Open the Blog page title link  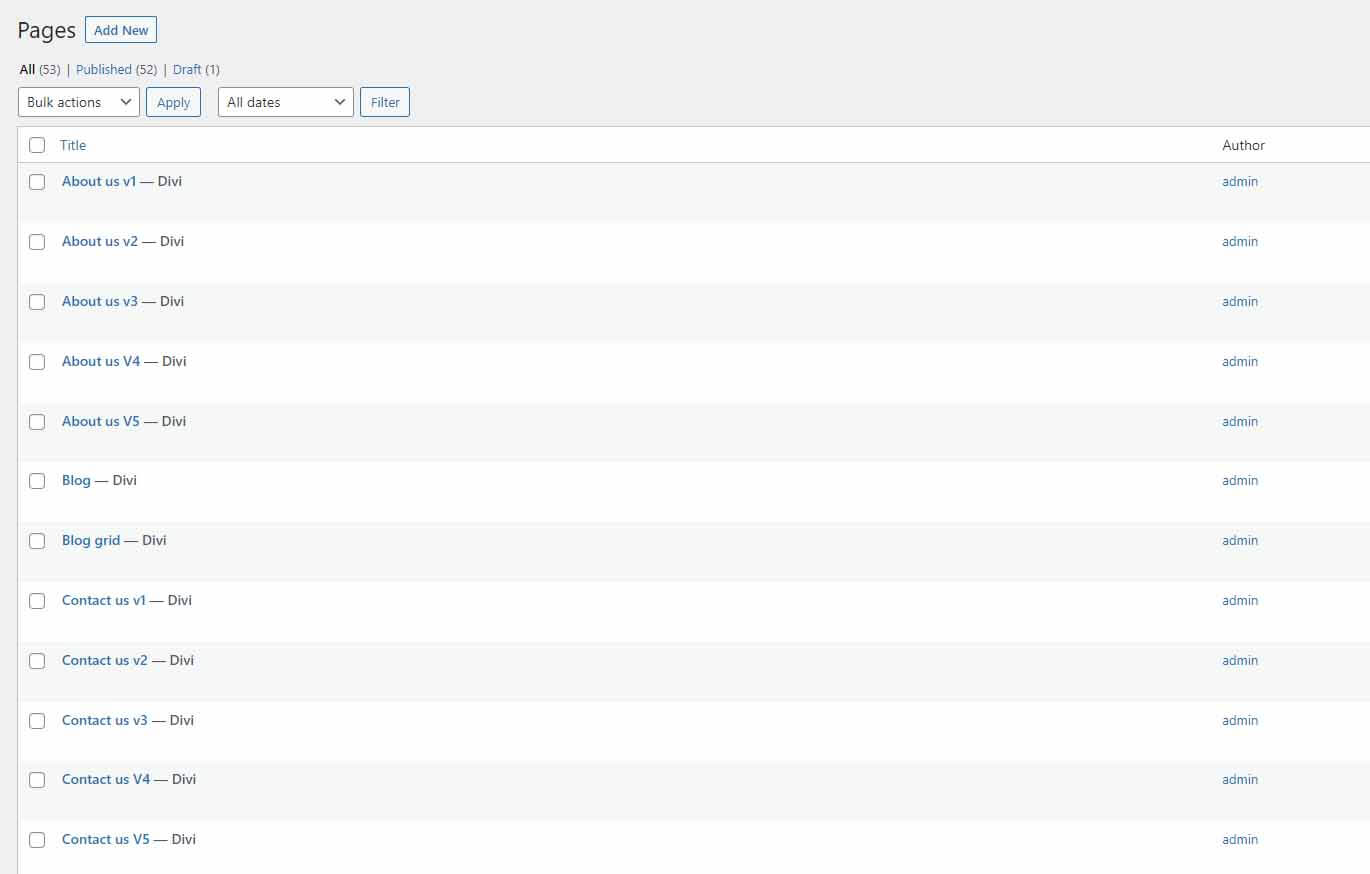coord(76,480)
